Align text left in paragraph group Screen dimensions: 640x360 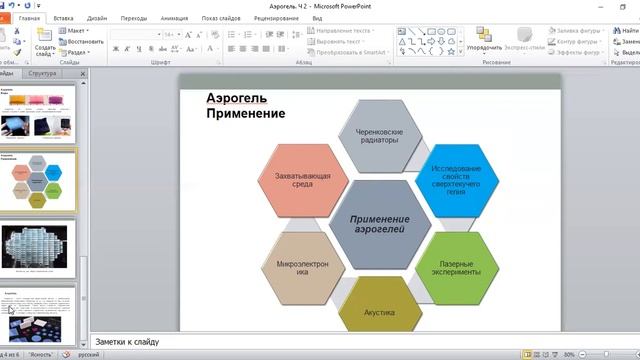pos(231,49)
